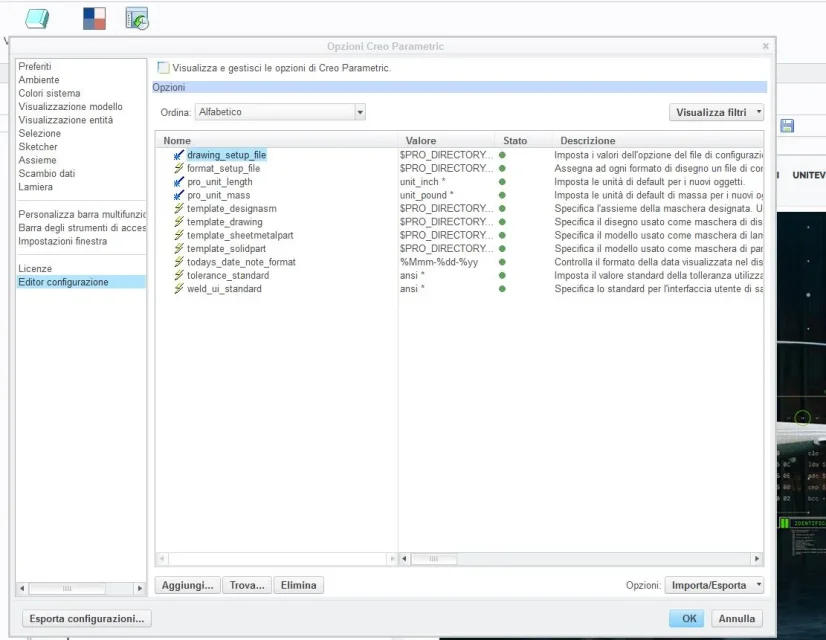Click the lightning icon next to format_setup_file

179,169
